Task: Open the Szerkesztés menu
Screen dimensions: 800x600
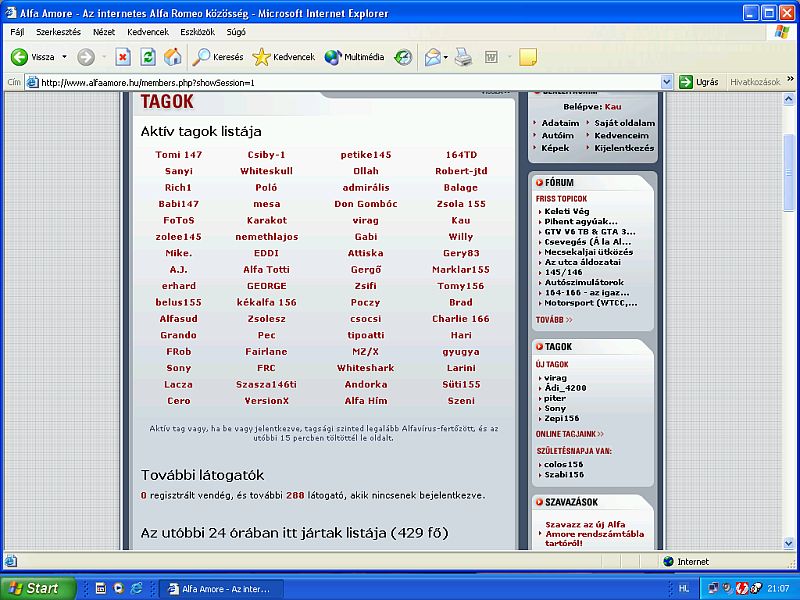Action: point(58,32)
